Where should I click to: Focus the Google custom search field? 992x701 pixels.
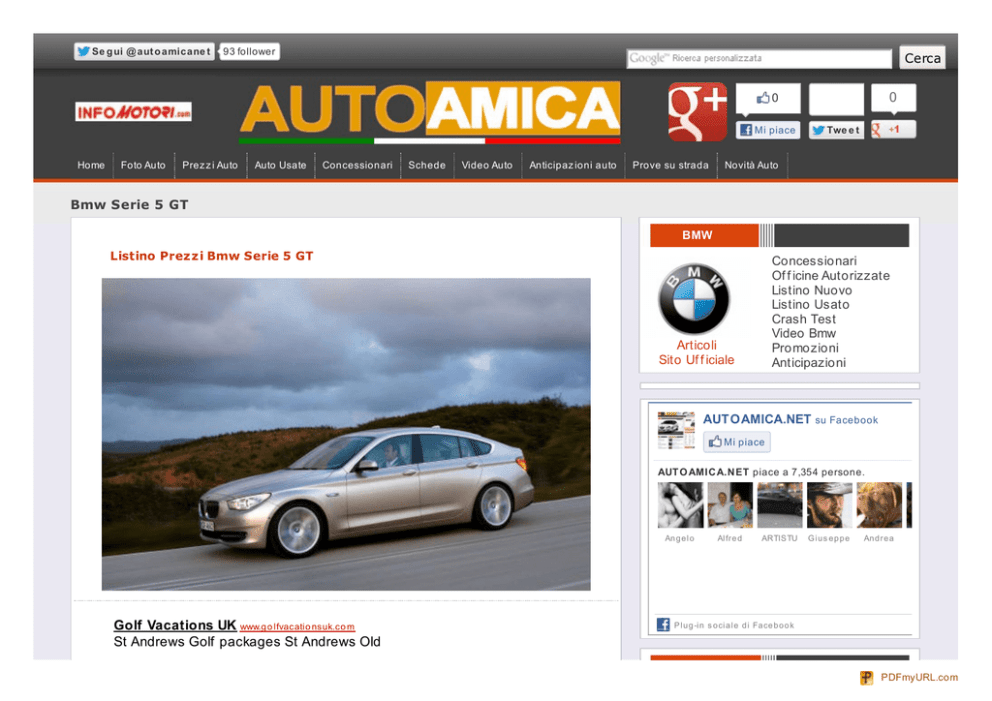(759, 58)
